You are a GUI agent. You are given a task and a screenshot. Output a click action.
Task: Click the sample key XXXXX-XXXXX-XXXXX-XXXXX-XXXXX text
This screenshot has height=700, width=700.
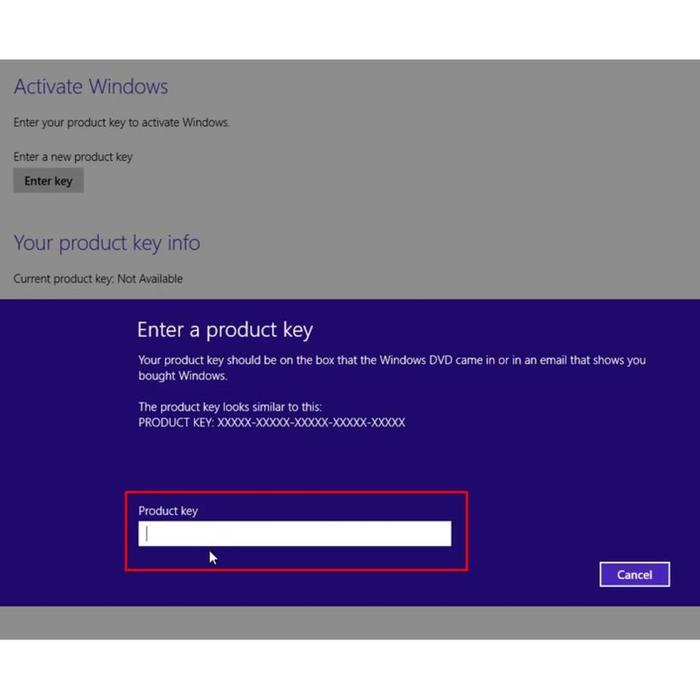pos(311,422)
